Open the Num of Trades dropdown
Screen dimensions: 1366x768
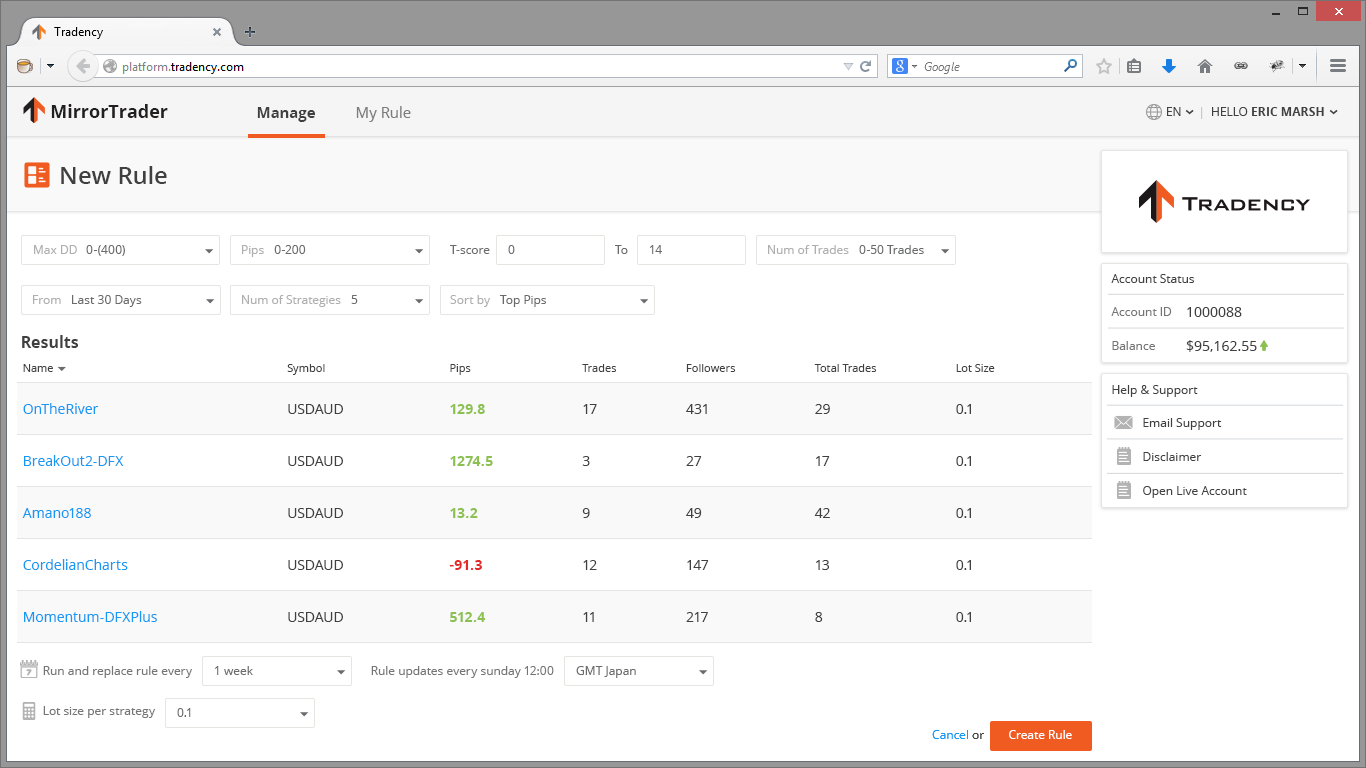(855, 250)
